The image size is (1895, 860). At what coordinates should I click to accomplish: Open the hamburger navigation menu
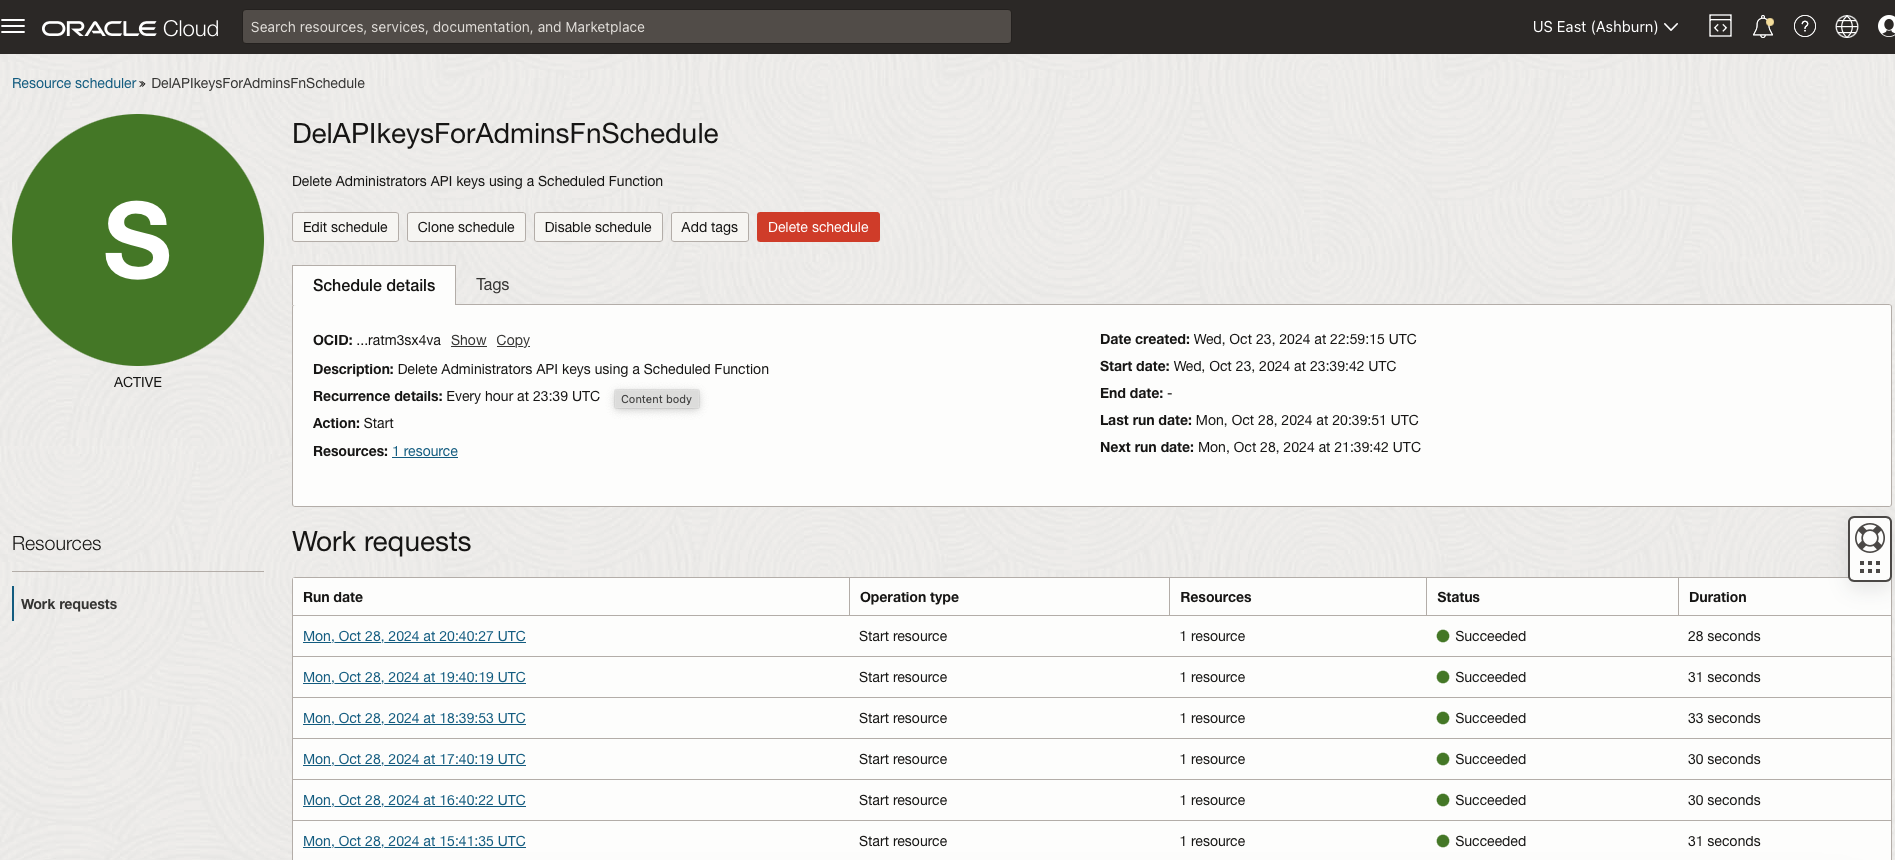tap(13, 27)
